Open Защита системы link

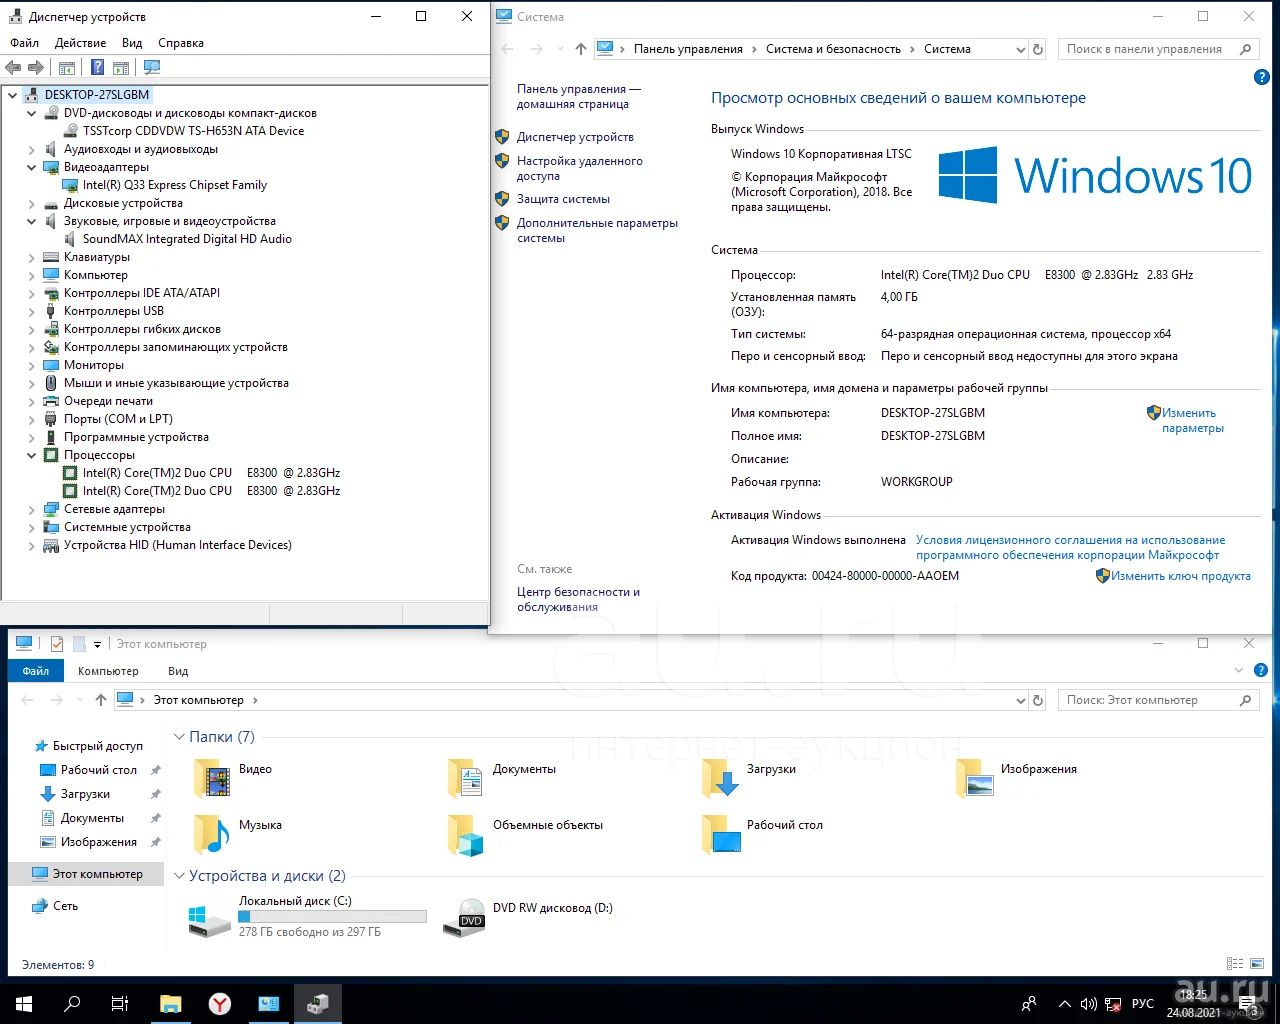(x=563, y=199)
